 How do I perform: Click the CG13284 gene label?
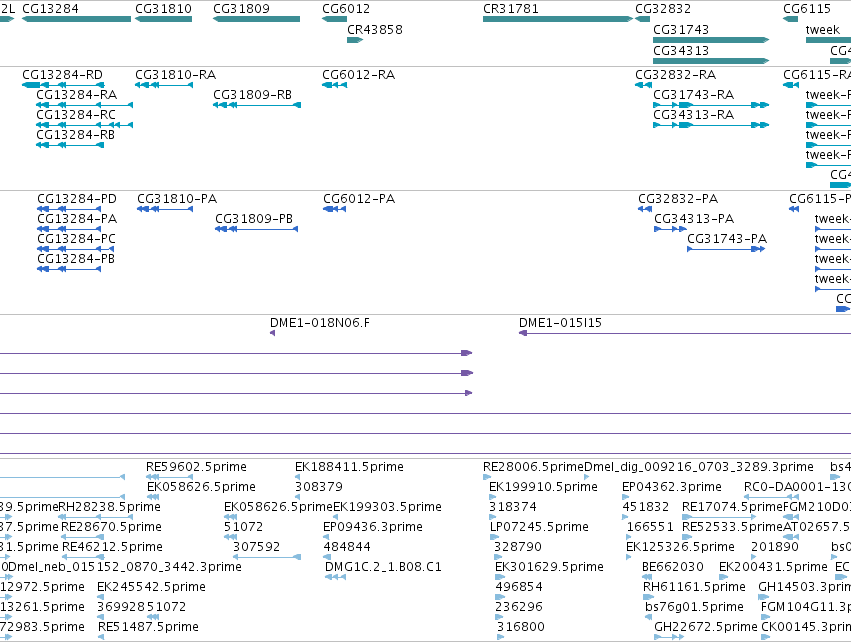[50, 9]
